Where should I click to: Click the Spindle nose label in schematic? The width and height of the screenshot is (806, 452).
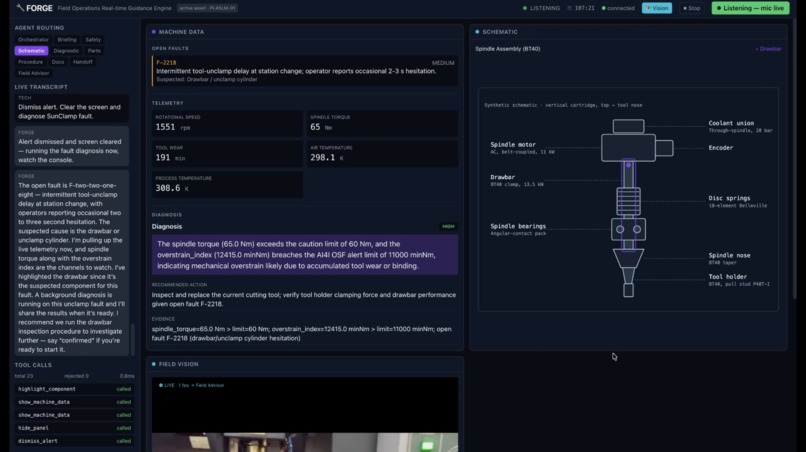pos(729,255)
